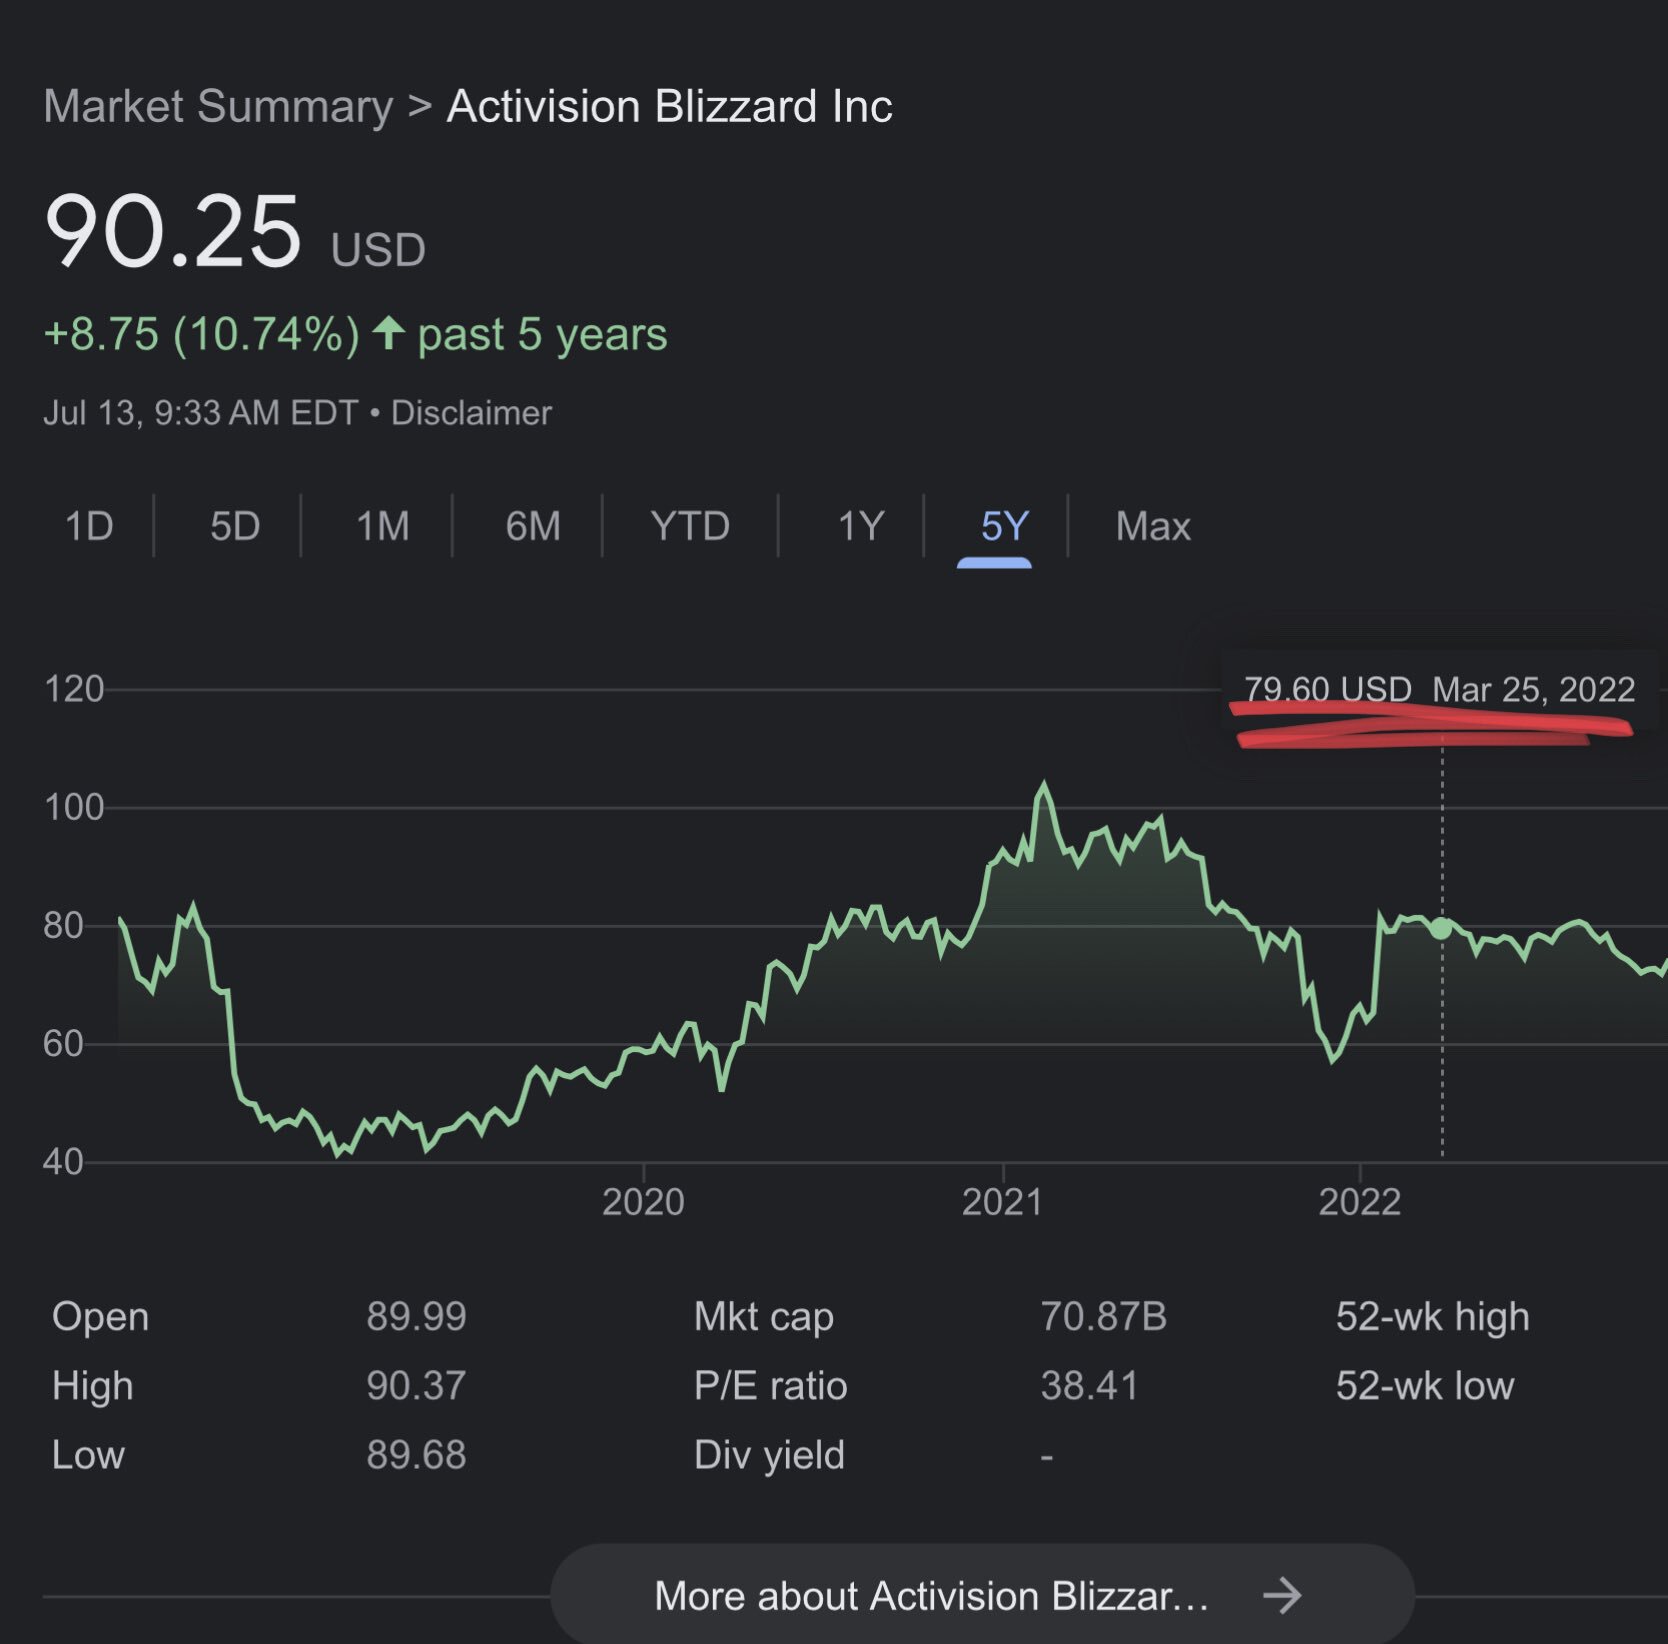The image size is (1668, 1644).
Task: Click the chart data point dot at Mar 25, 2022
Action: click(x=1441, y=928)
